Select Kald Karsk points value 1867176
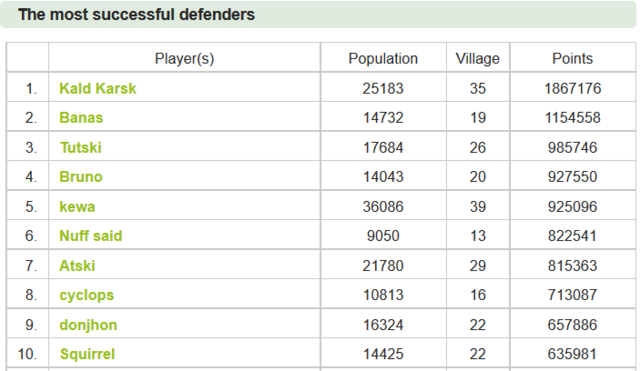 click(x=573, y=88)
